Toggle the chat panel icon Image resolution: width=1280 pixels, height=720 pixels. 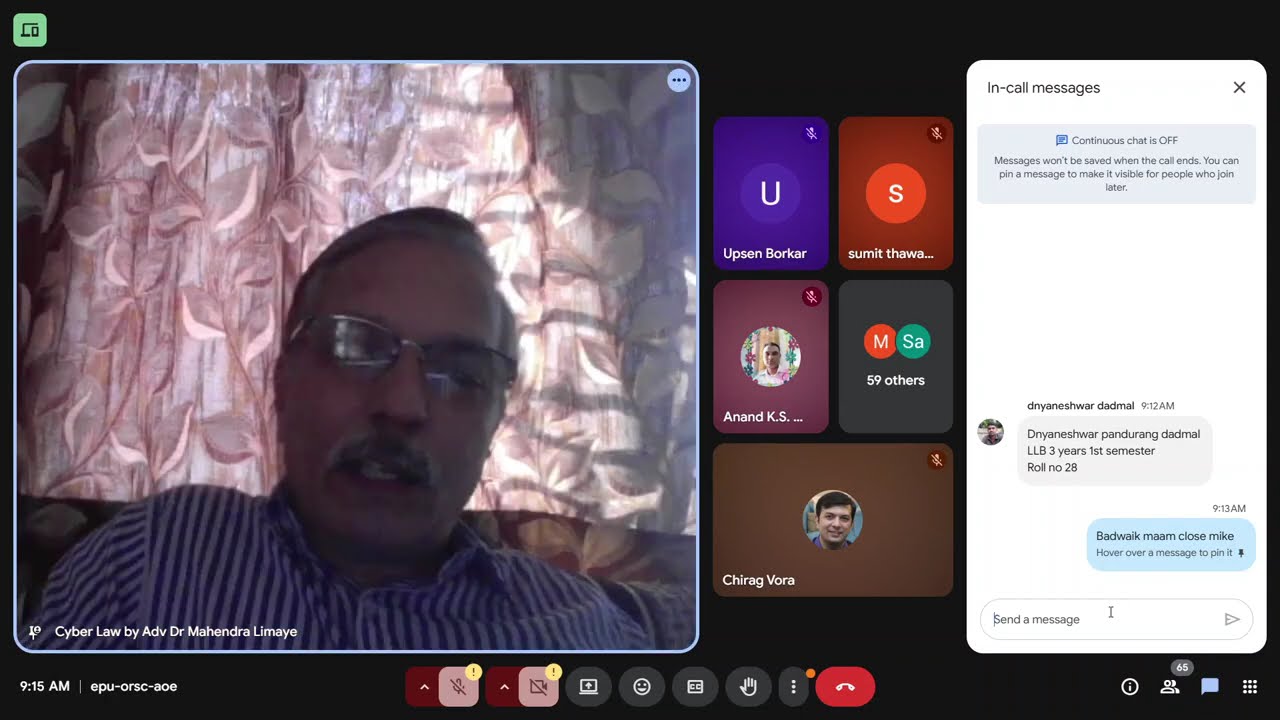(1210, 686)
